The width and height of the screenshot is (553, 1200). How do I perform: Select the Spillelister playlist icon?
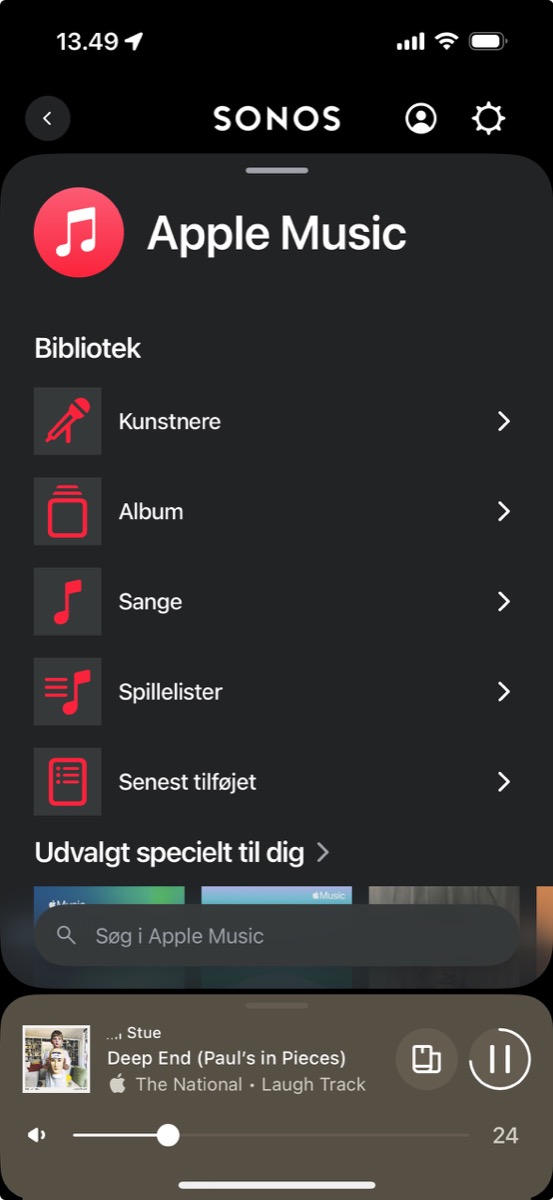coord(68,691)
